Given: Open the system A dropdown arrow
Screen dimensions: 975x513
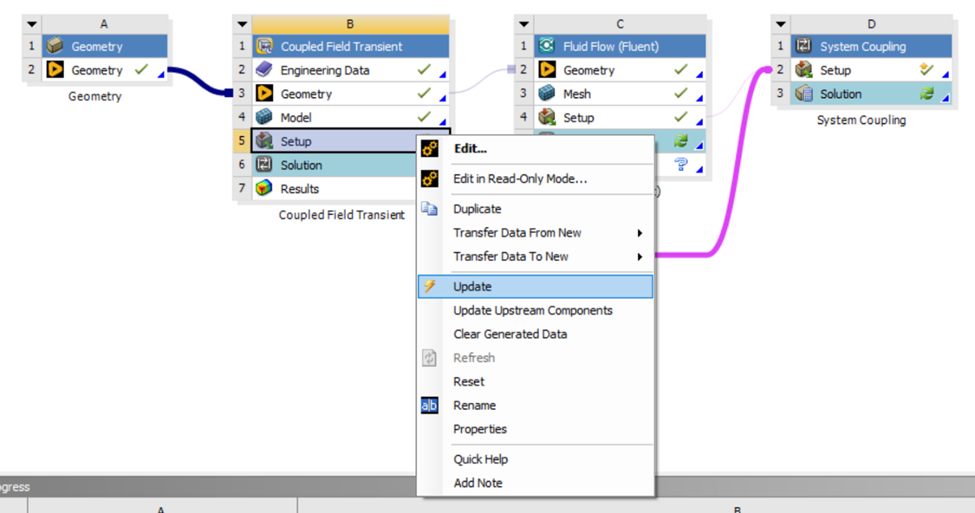Looking at the screenshot, I should [32, 24].
